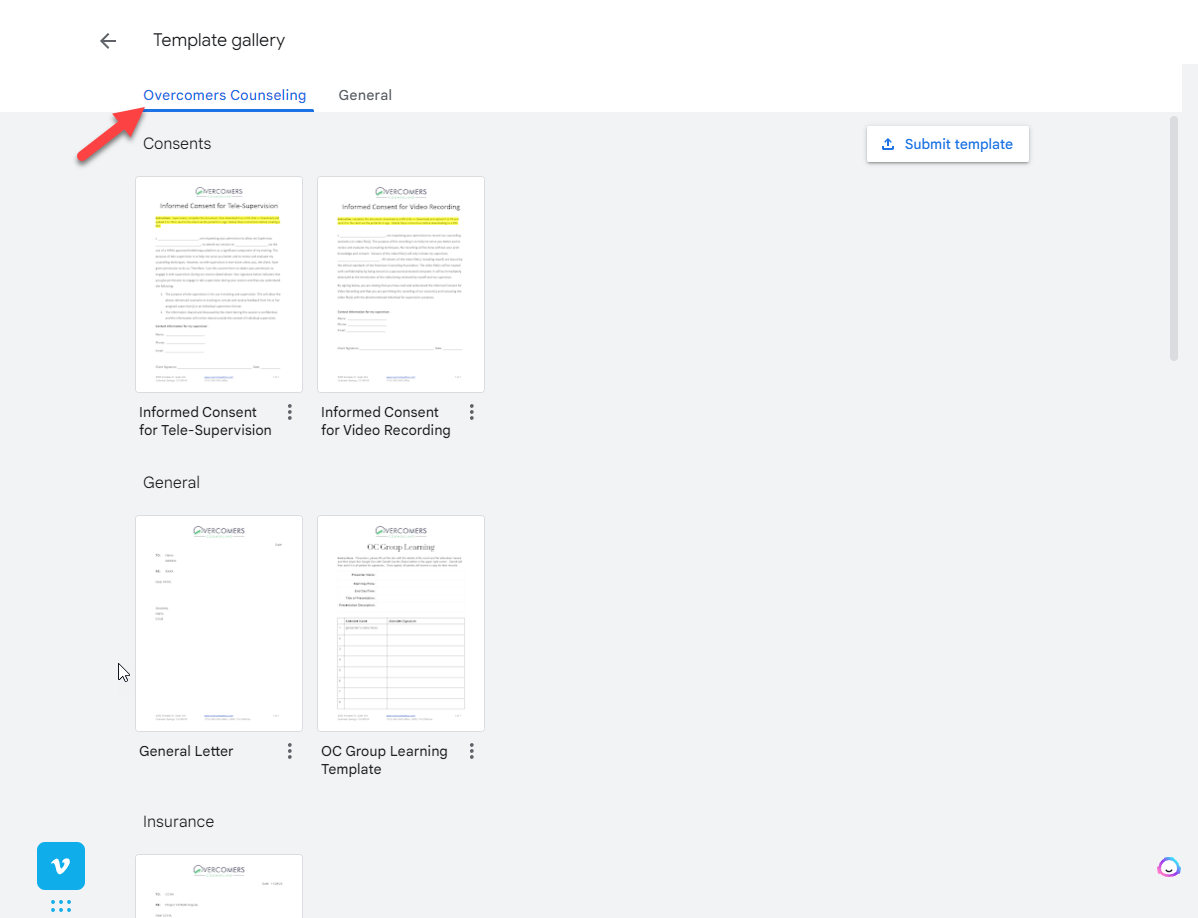Open more options for Video Recording consent template
The image size is (1198, 918).
pos(471,412)
